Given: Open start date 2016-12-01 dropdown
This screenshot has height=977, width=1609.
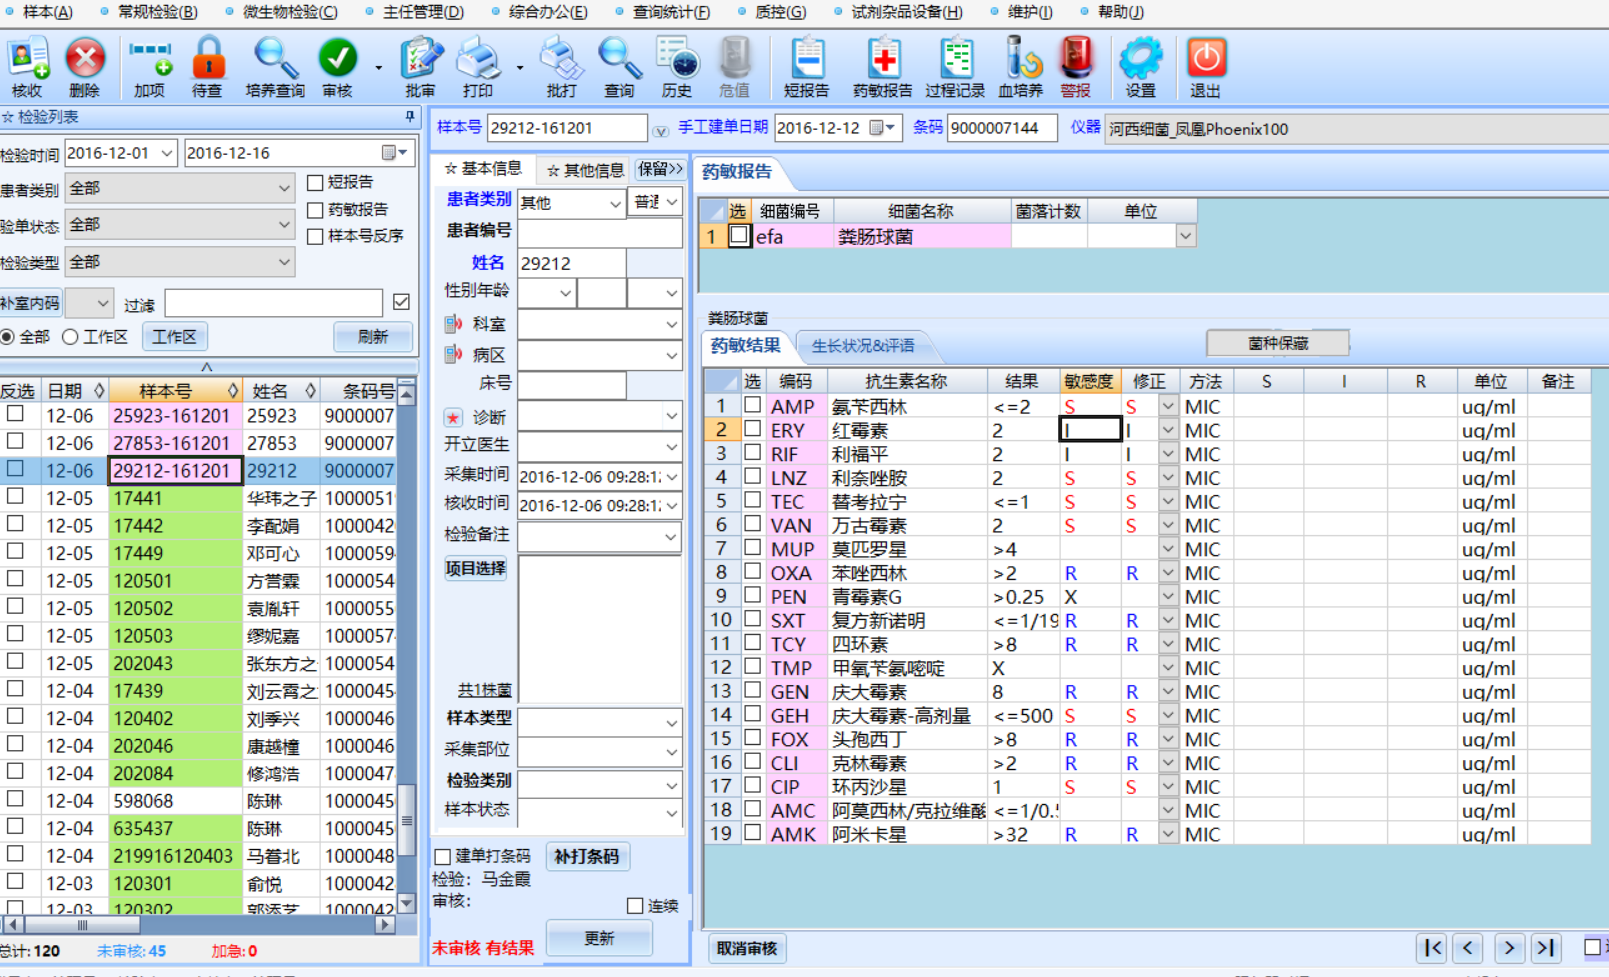Looking at the screenshot, I should click(x=166, y=153).
